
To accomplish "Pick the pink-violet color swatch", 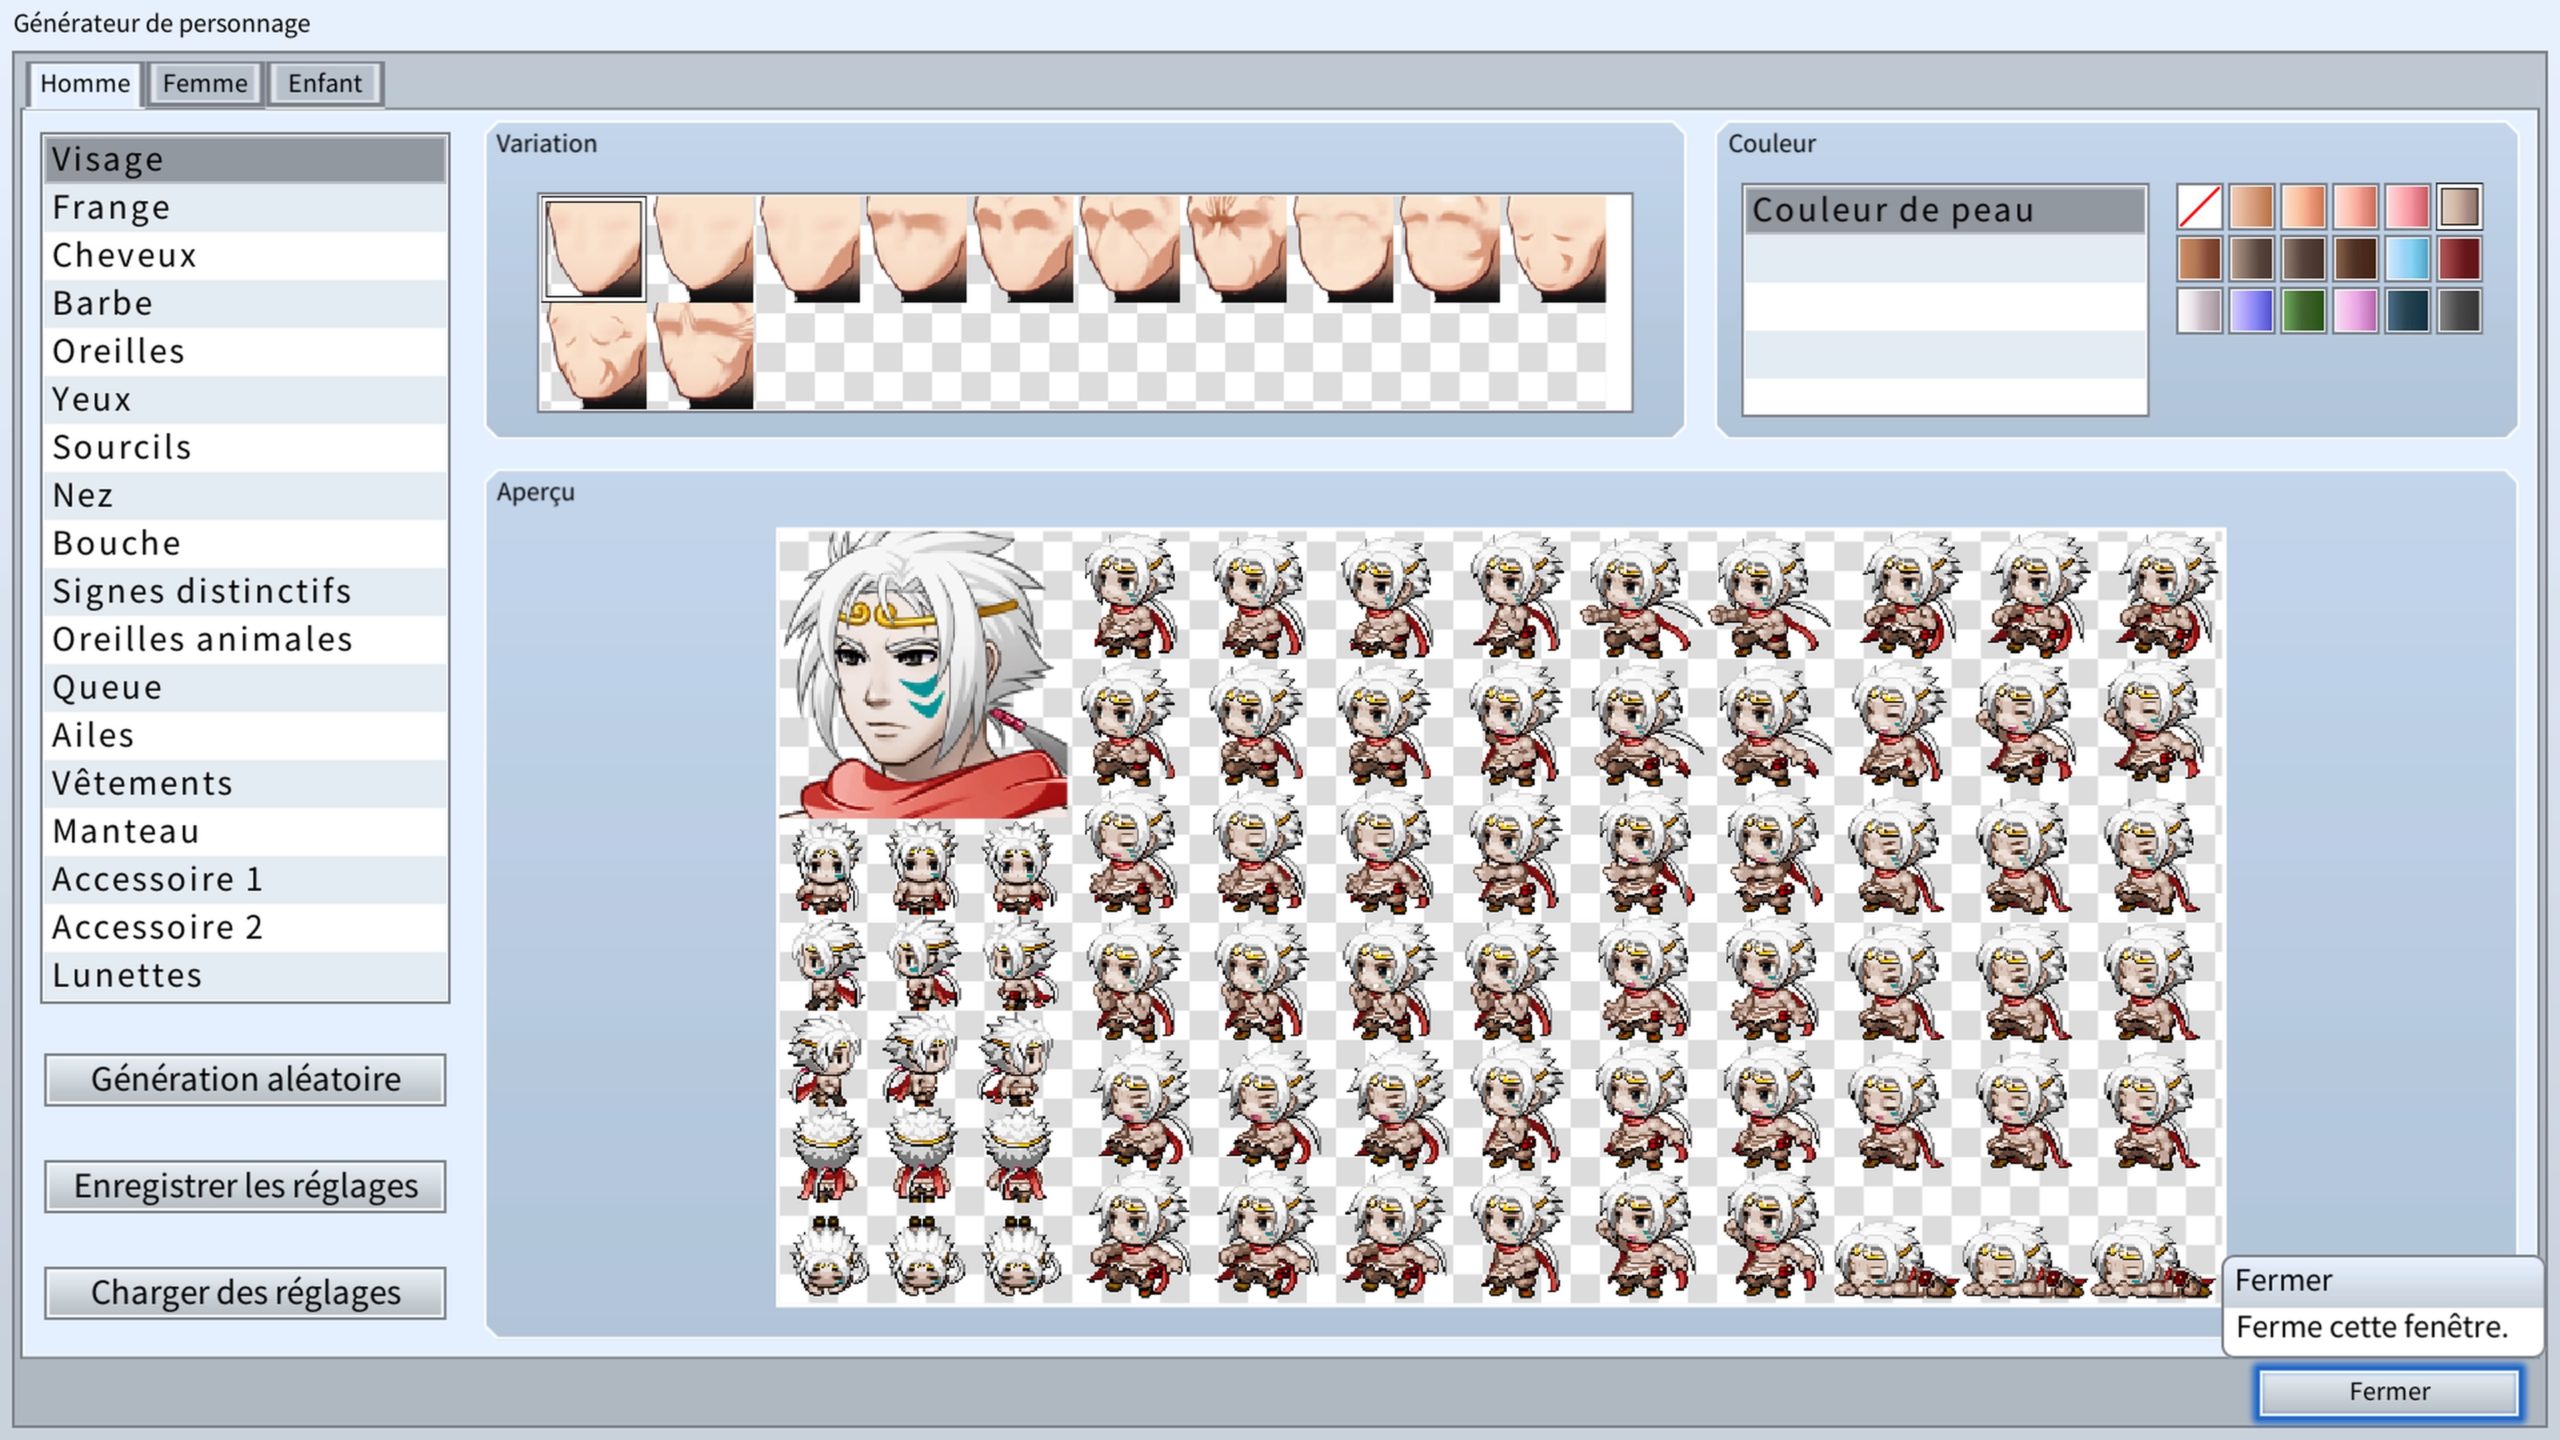I will pyautogui.click(x=2355, y=311).
